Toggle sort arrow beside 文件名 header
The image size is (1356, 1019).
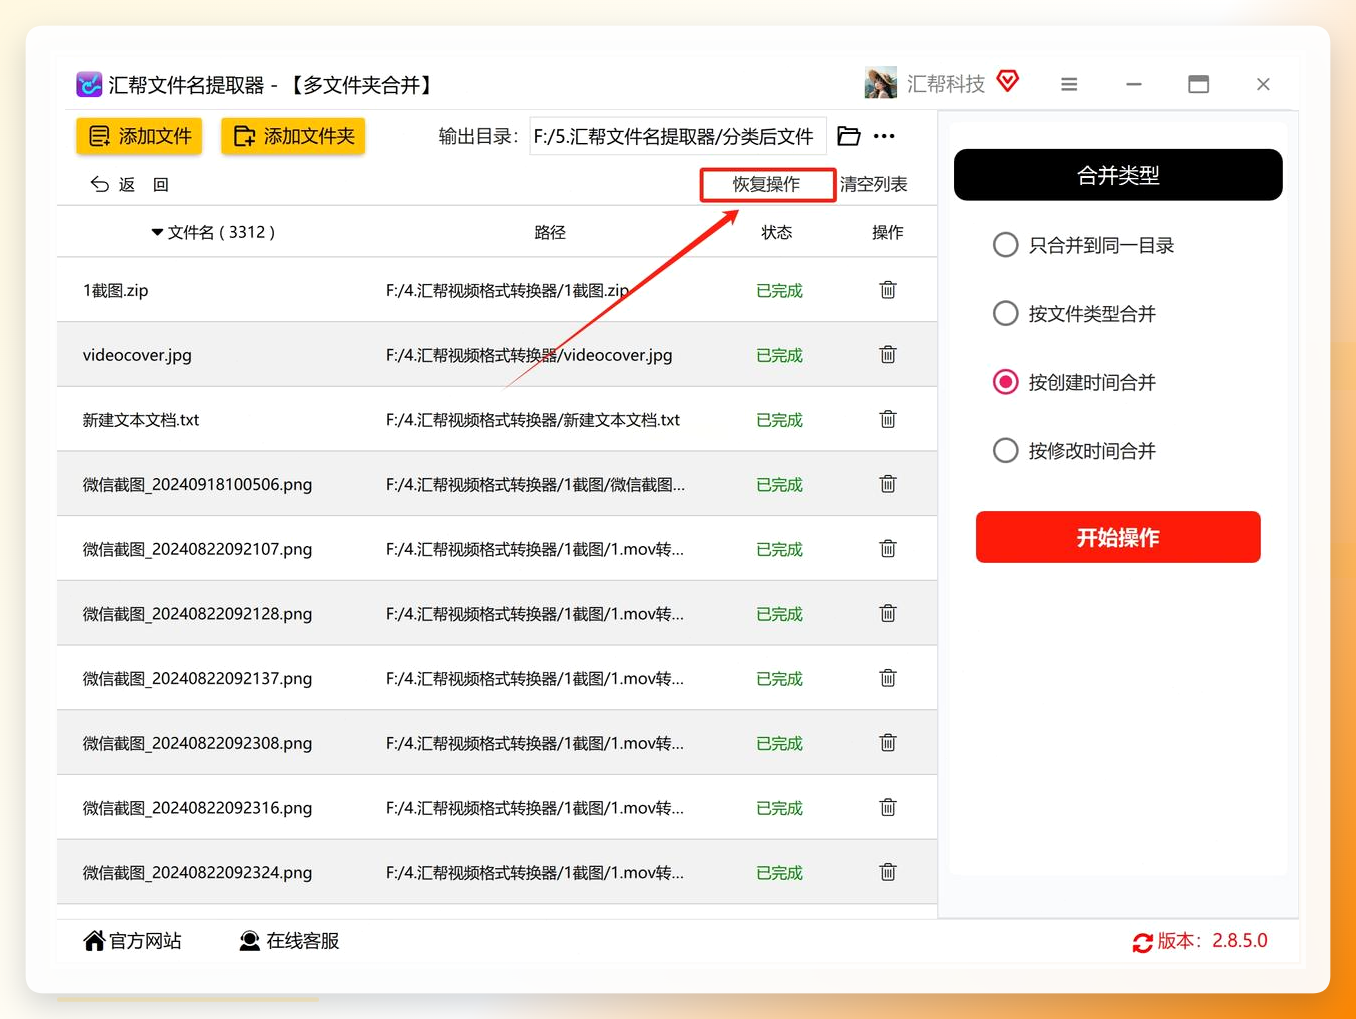[x=157, y=232]
